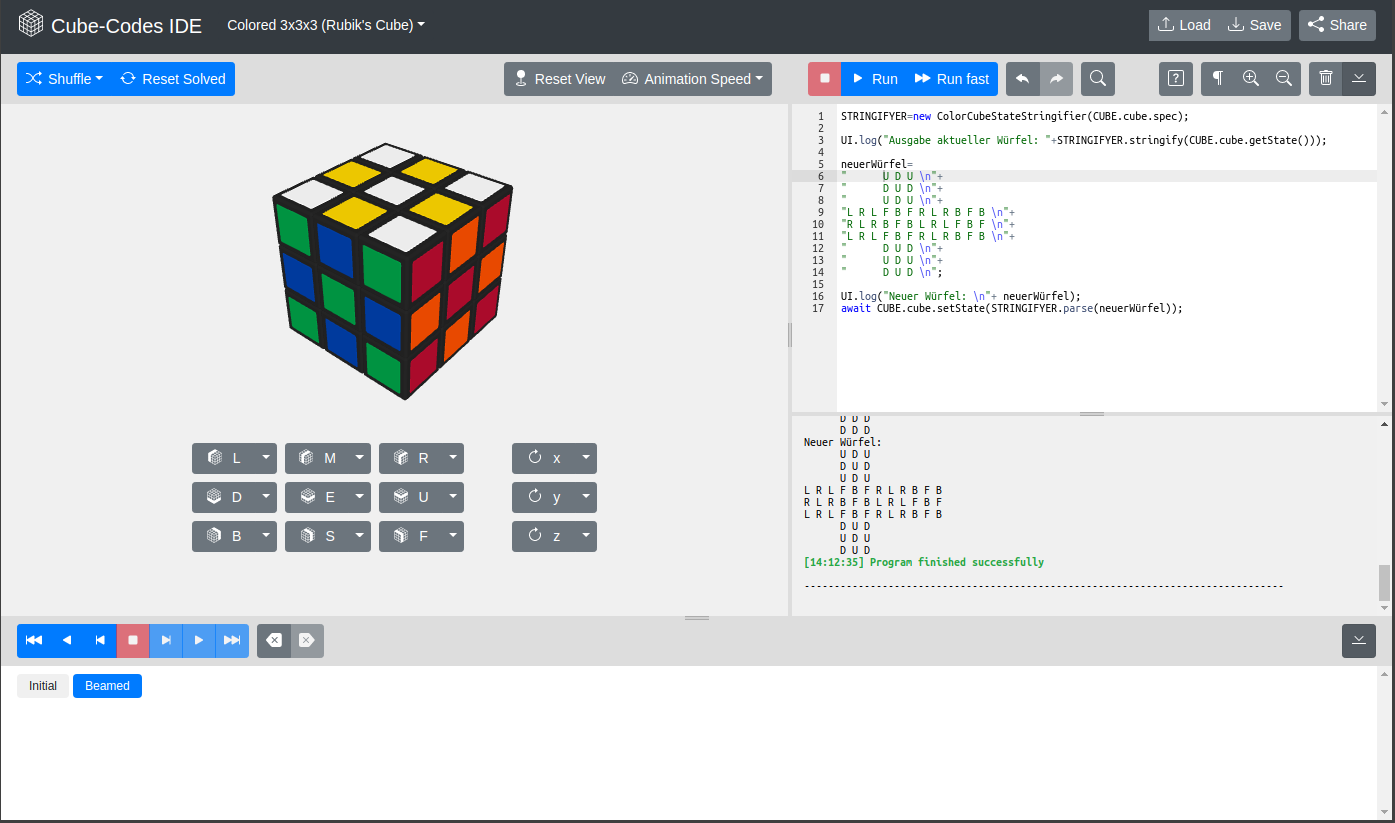The width and height of the screenshot is (1395, 823).
Task: Jump to first step in playback bar
Action: point(33,640)
